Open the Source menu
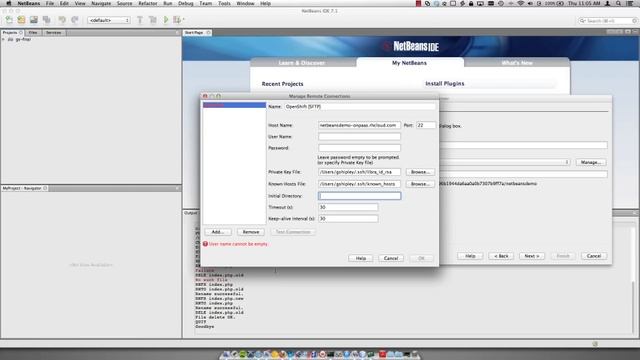 [124, 3]
